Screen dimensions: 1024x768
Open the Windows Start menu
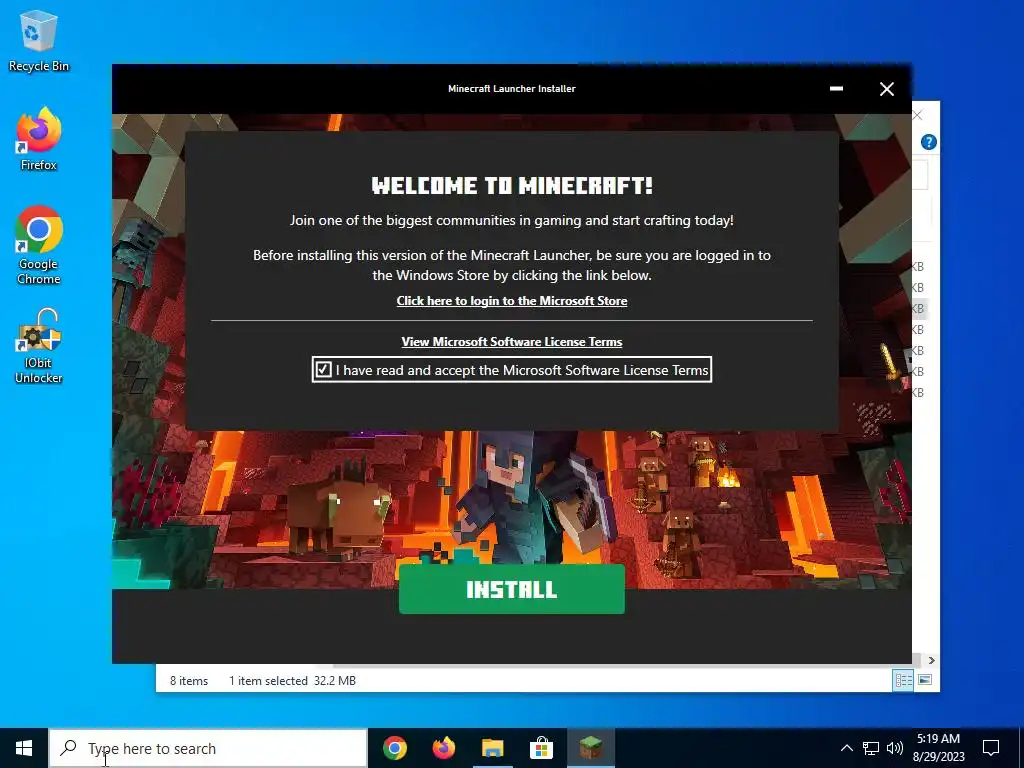pos(24,748)
